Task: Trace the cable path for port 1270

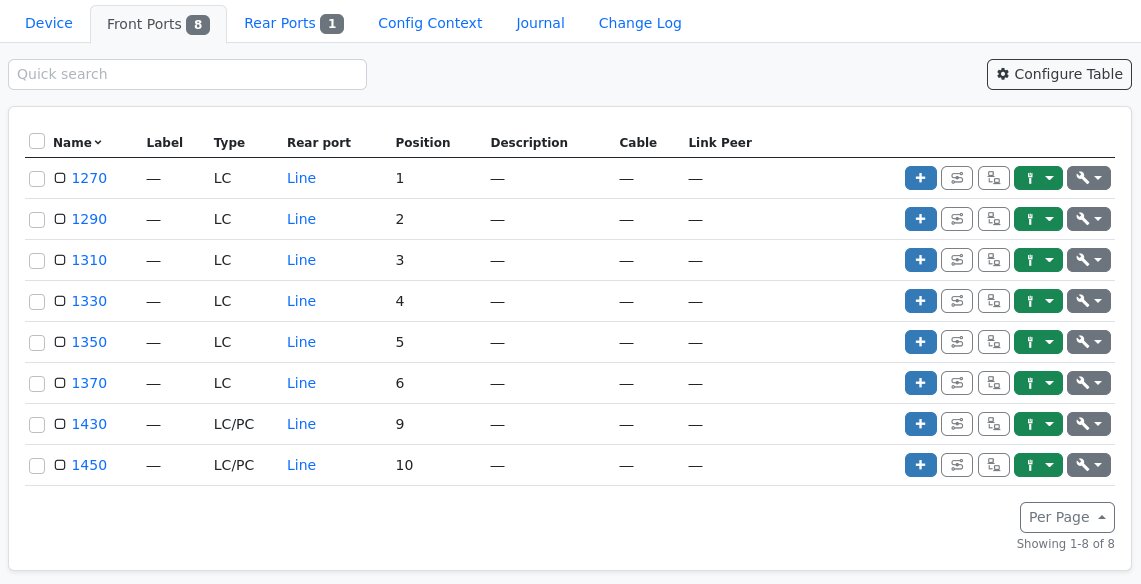Action: click(x=957, y=178)
